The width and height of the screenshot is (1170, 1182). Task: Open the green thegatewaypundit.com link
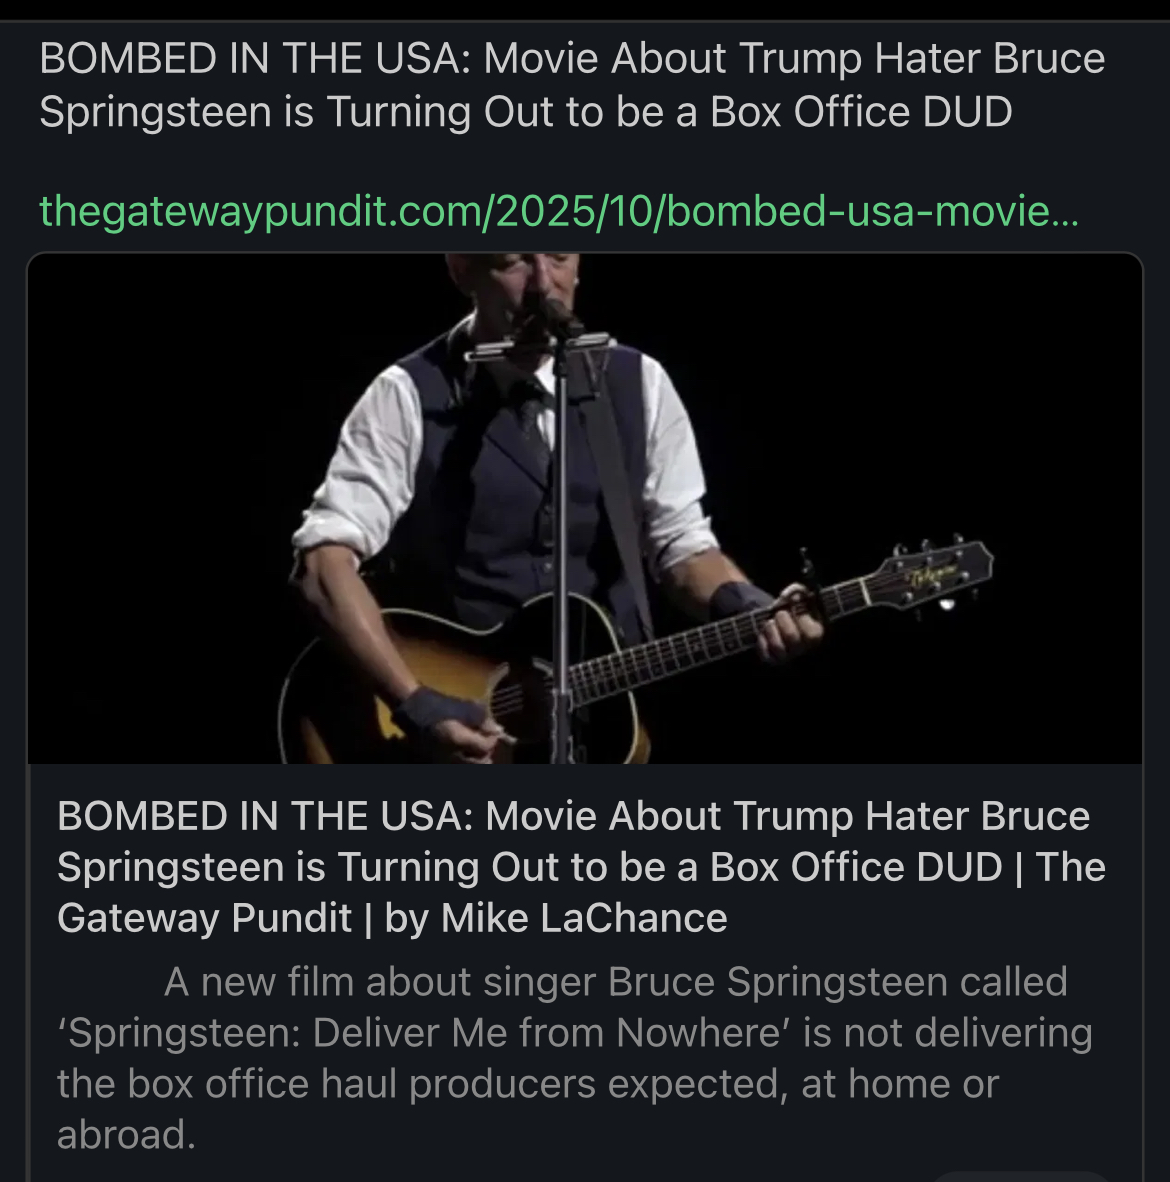pos(558,211)
